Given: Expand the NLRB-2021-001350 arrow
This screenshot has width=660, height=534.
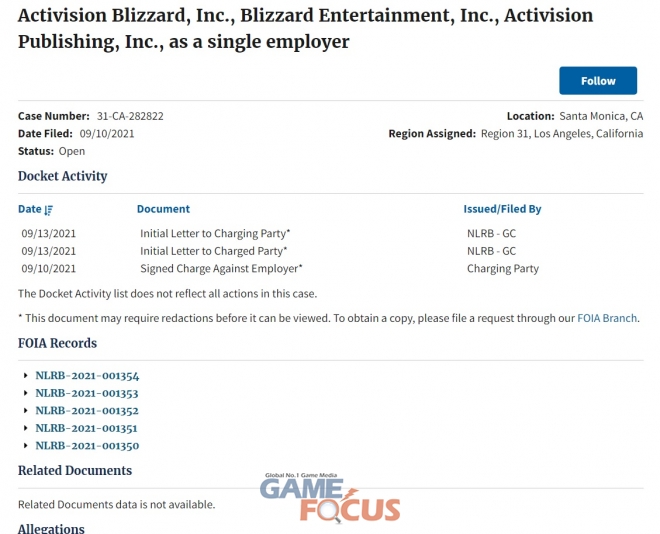Looking at the screenshot, I should 26,445.
